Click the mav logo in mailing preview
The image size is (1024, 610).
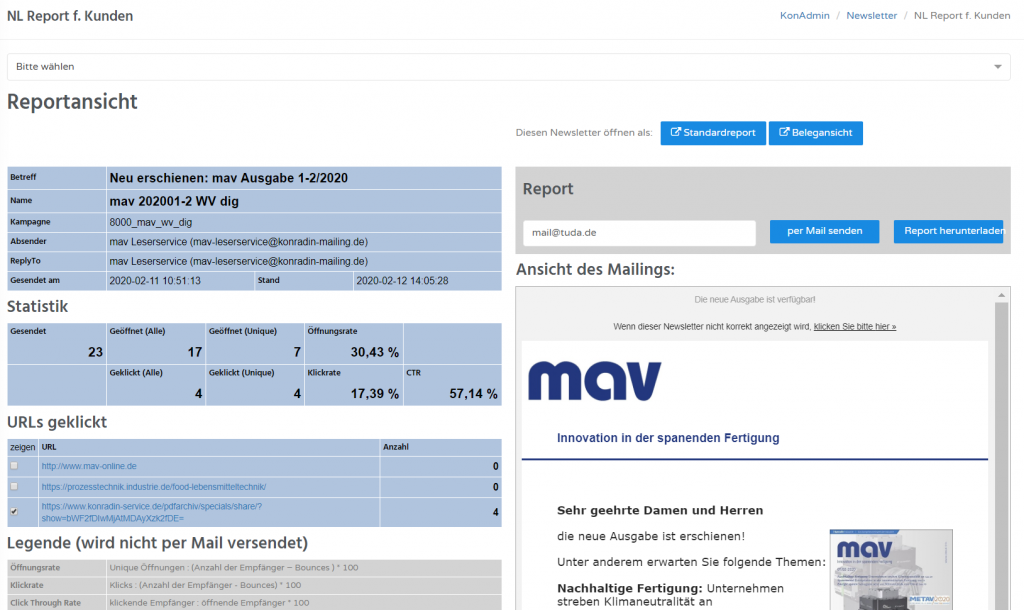click(x=594, y=382)
